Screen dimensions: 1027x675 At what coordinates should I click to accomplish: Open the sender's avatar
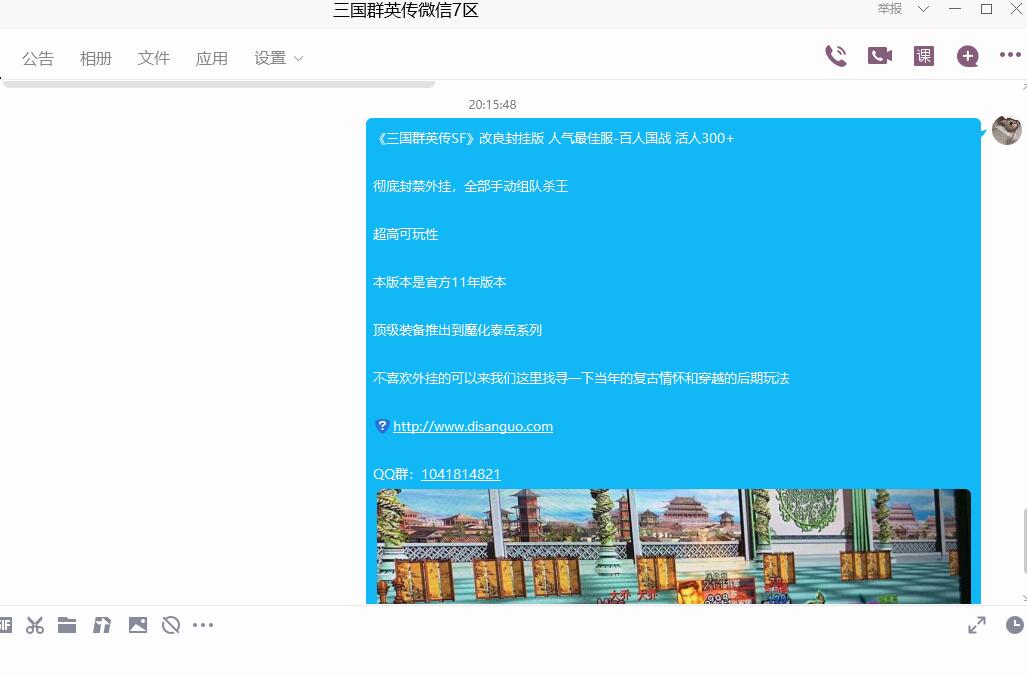(x=1007, y=130)
